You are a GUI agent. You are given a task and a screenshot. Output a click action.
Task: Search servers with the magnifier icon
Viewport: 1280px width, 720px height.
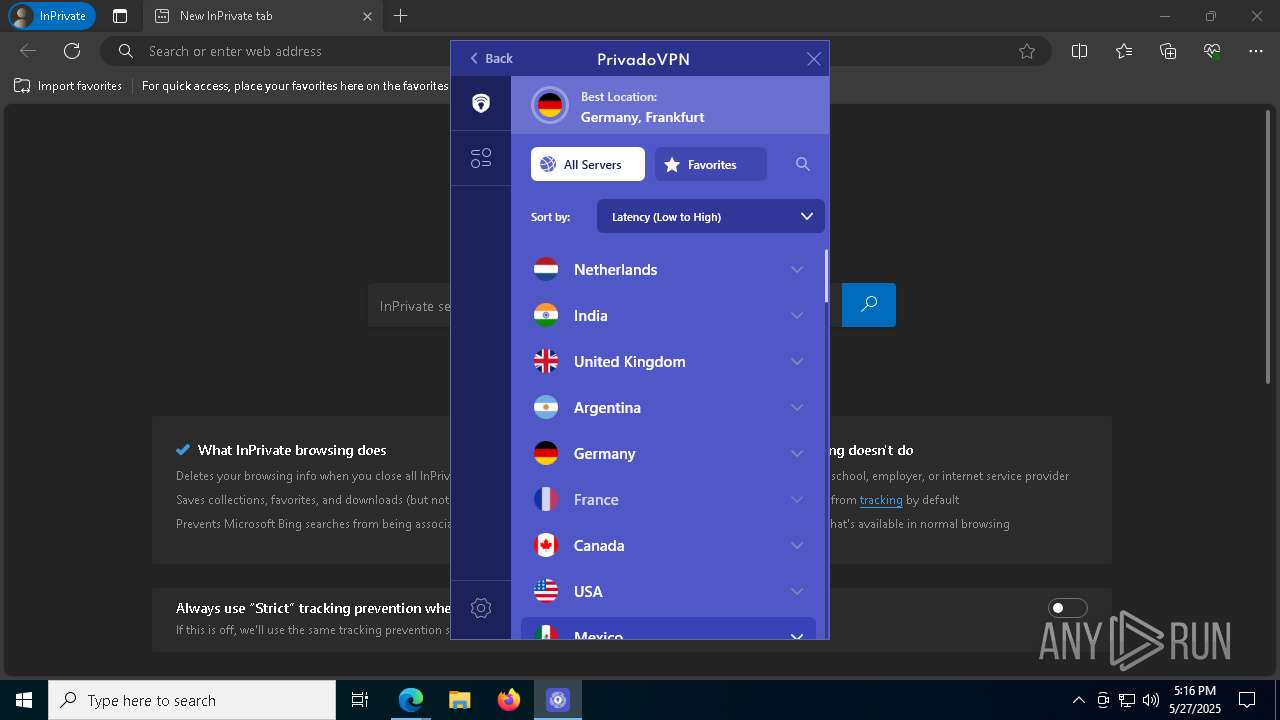(803, 164)
